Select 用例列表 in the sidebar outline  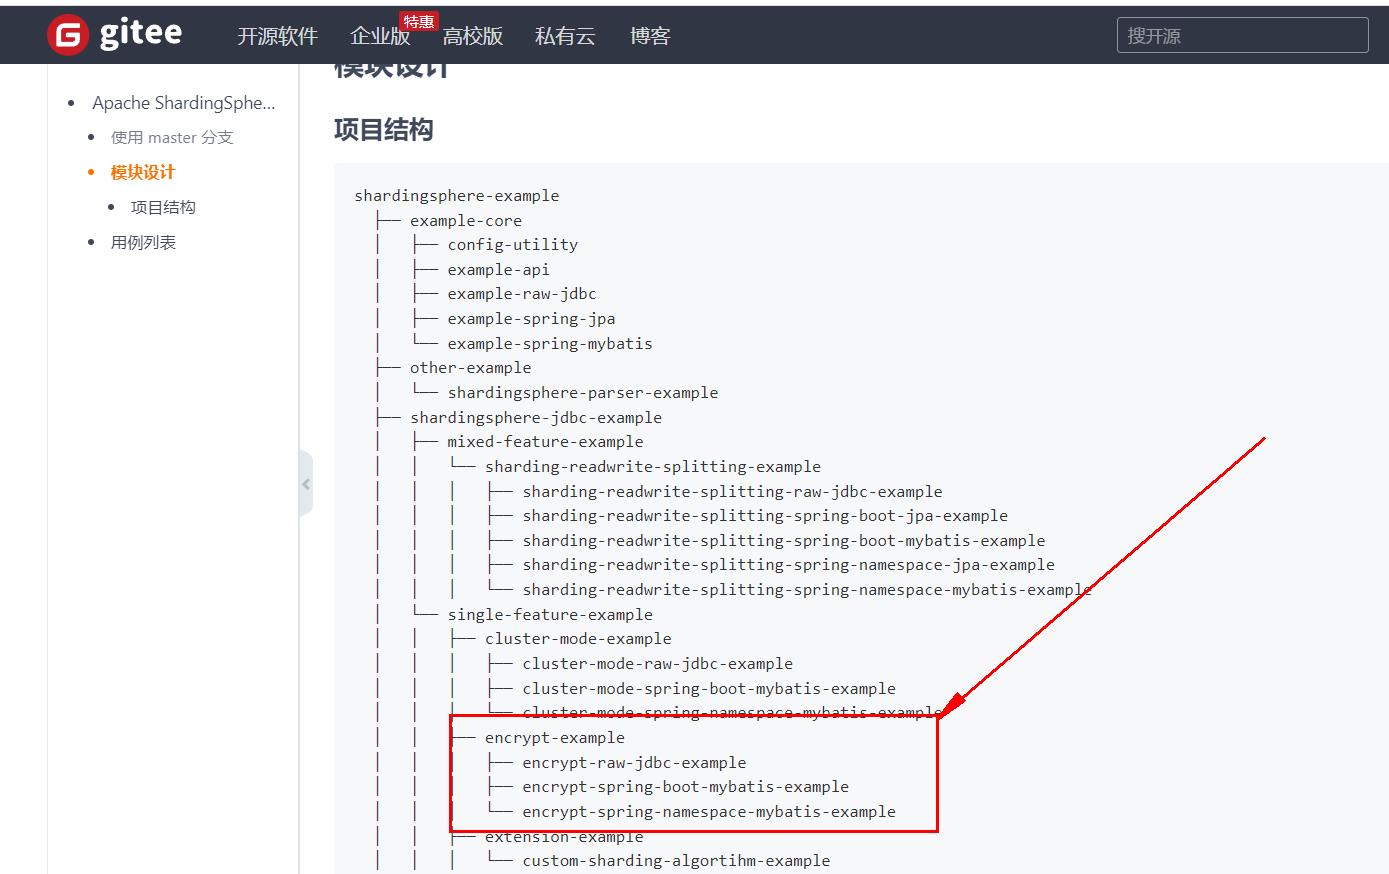(143, 241)
